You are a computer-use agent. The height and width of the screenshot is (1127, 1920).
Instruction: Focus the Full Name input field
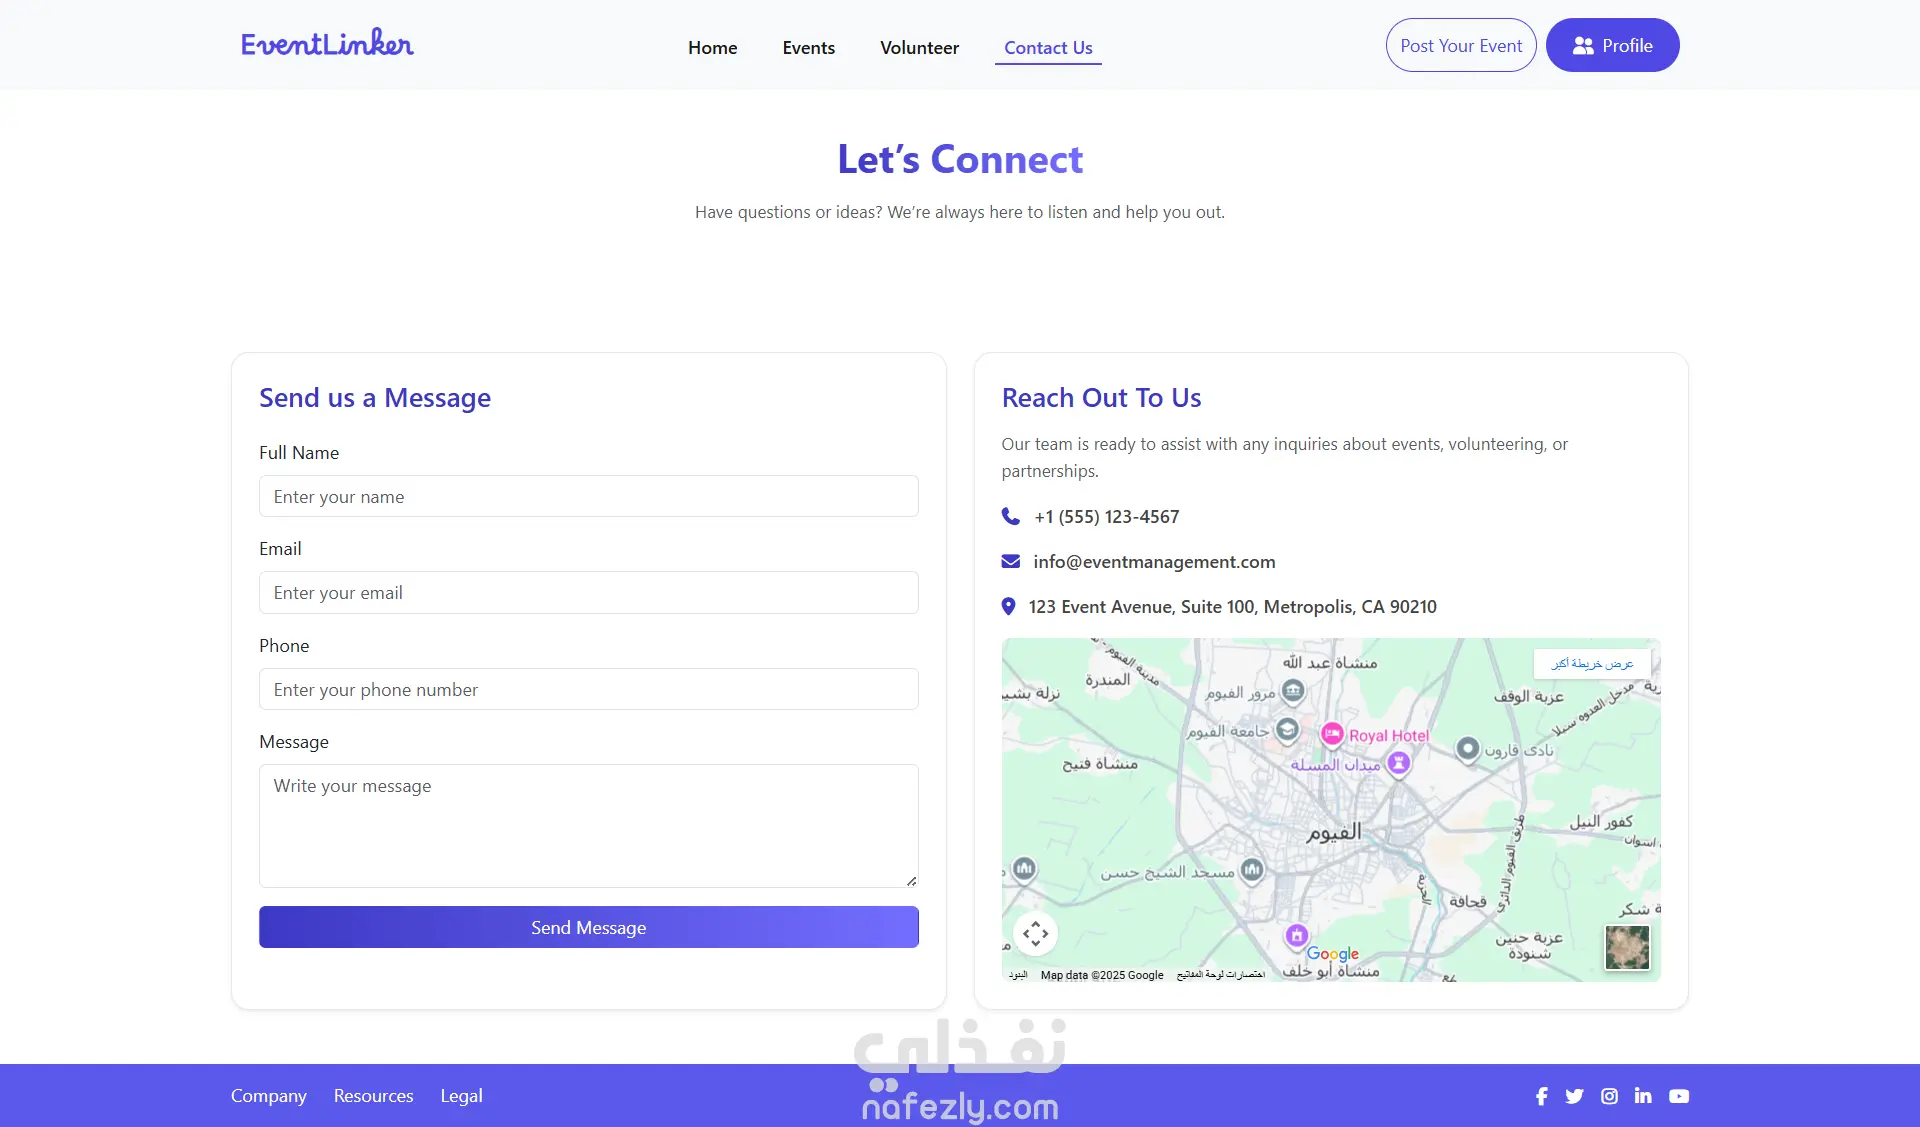[x=588, y=496]
